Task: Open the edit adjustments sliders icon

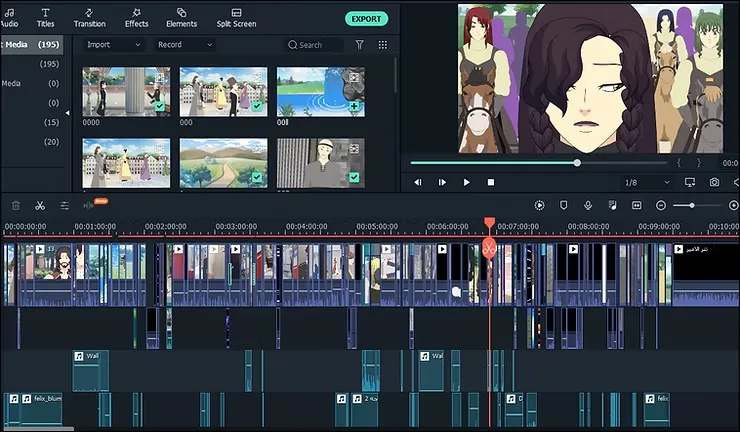Action: click(65, 205)
